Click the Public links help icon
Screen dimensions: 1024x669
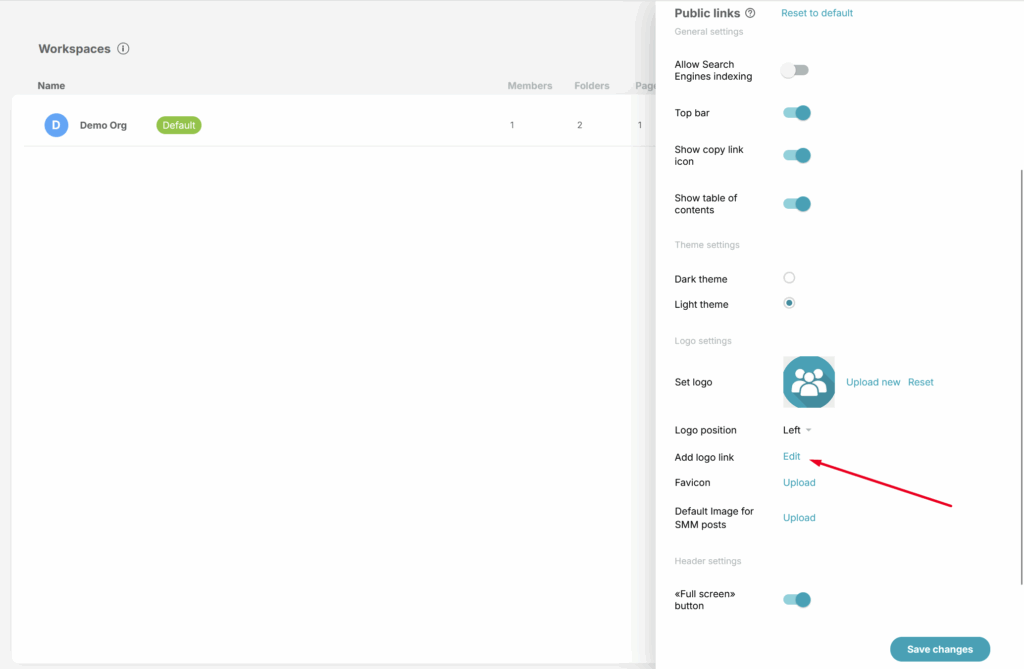pyautogui.click(x=751, y=13)
